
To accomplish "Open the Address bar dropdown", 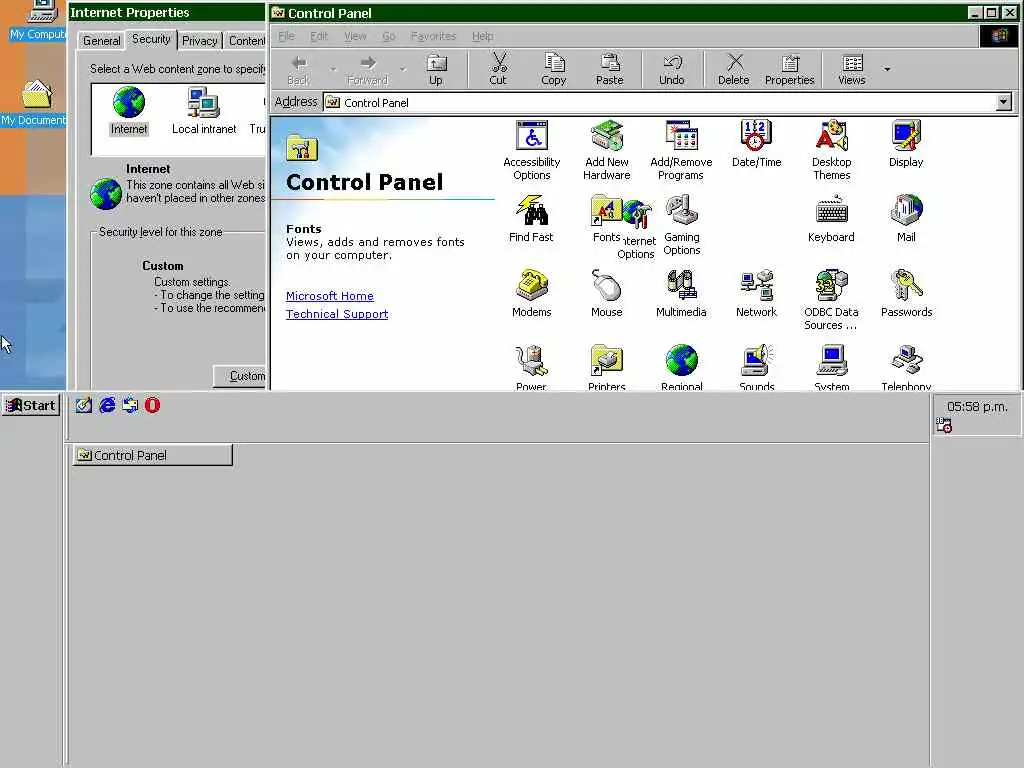I will (x=1004, y=102).
